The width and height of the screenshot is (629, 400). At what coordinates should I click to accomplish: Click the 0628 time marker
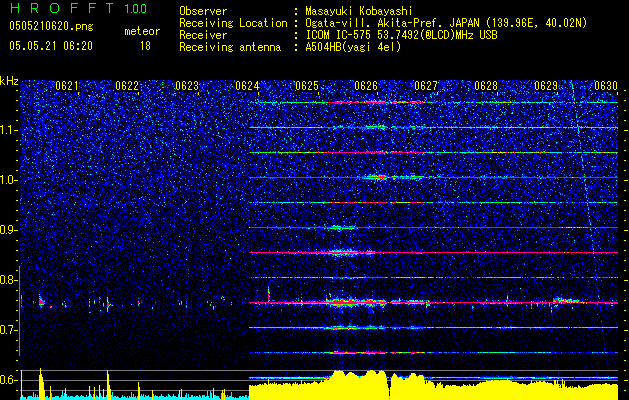tap(486, 86)
